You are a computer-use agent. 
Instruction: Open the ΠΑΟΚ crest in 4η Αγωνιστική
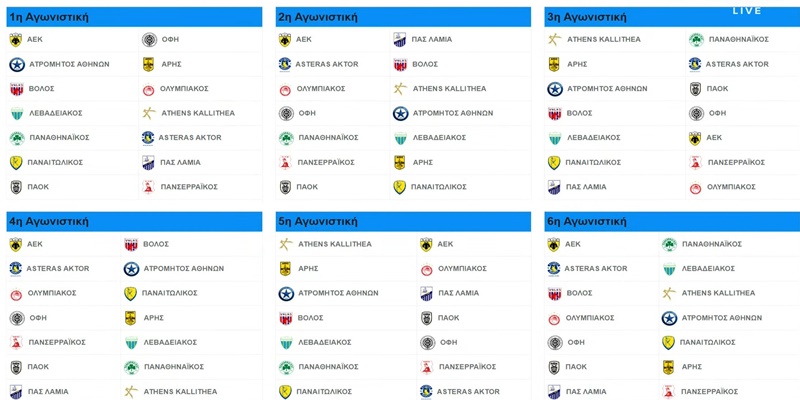[16, 367]
